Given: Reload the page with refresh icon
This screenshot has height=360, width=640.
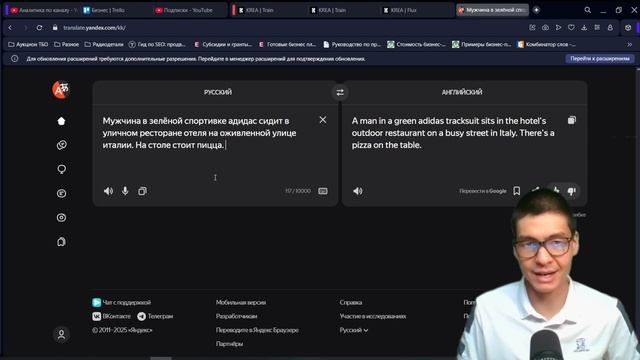Looking at the screenshot, I should click(39, 28).
